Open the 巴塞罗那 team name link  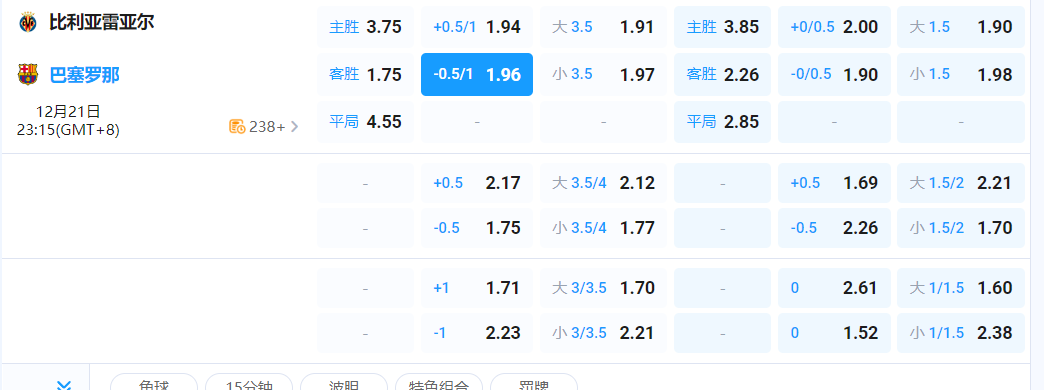(x=85, y=75)
